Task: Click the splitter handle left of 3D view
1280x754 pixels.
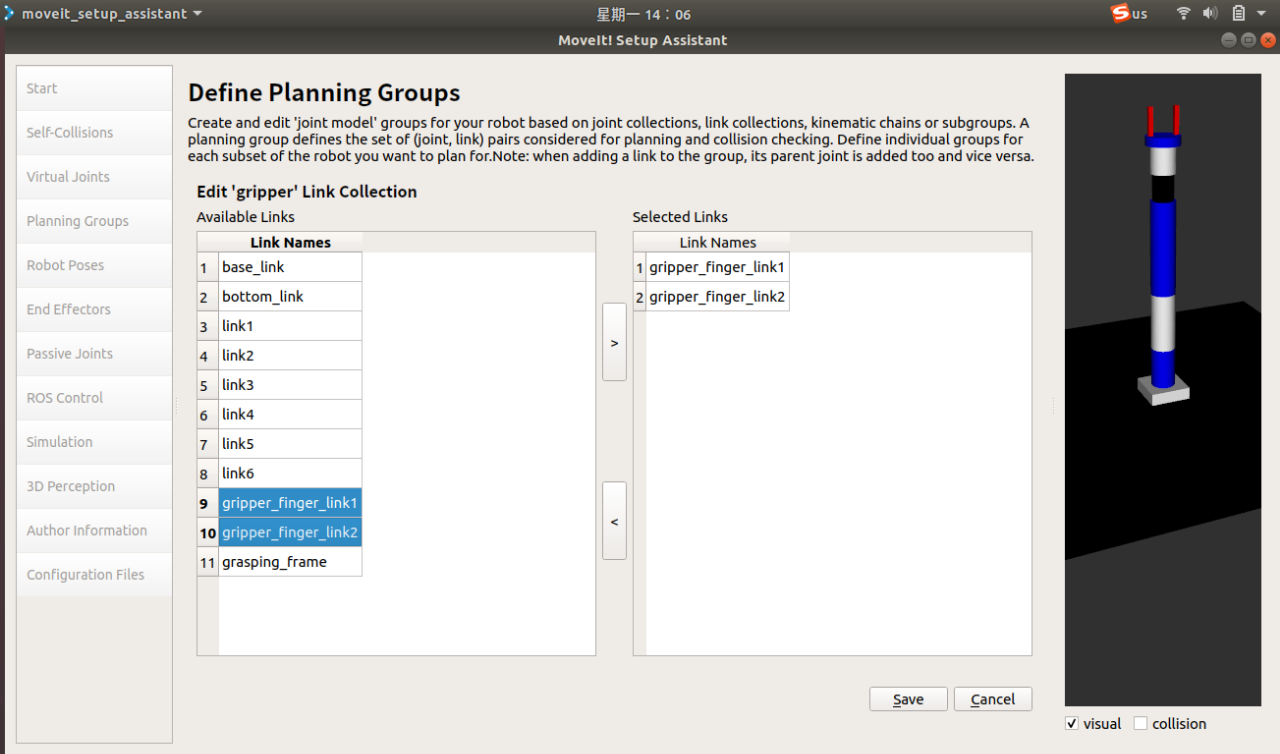Action: coord(1053,405)
